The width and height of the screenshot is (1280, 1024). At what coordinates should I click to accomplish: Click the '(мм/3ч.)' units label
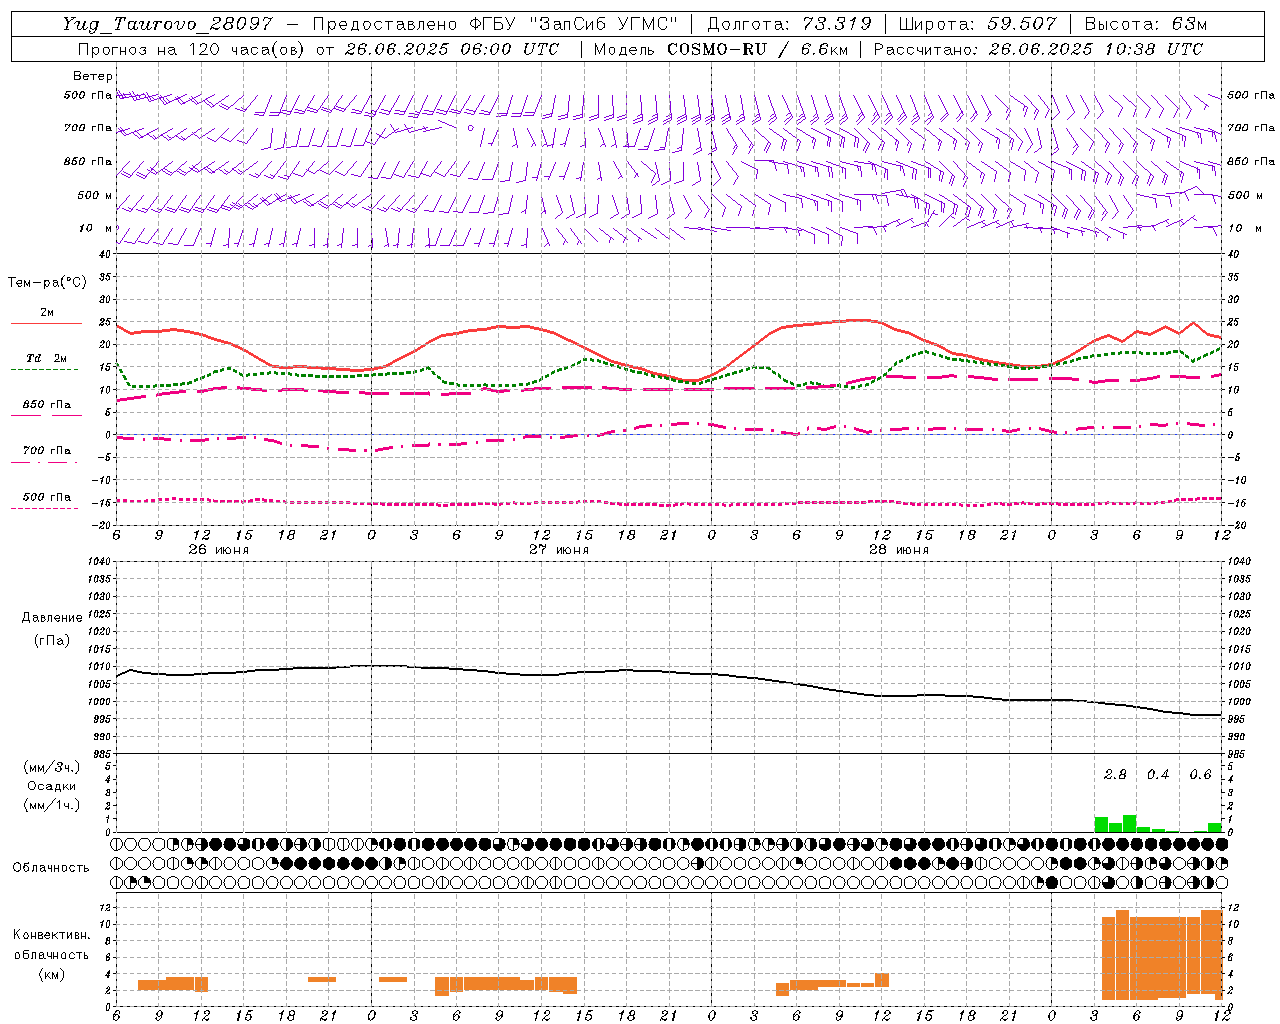point(52,768)
